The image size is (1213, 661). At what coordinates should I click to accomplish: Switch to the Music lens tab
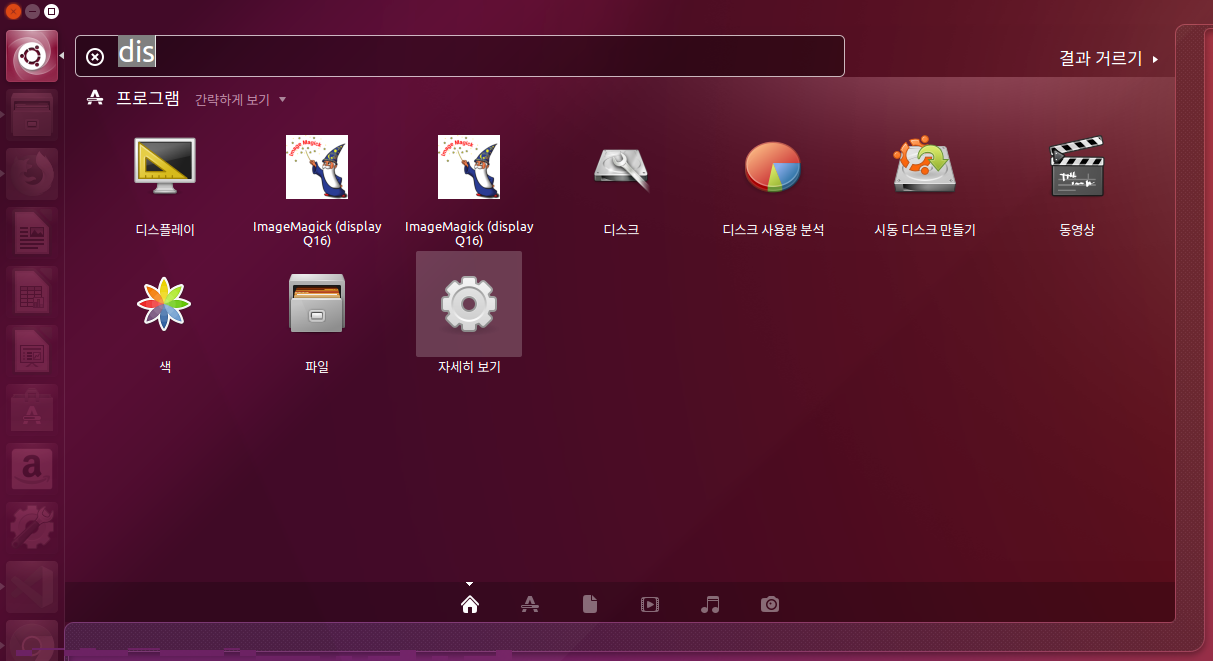click(x=710, y=604)
